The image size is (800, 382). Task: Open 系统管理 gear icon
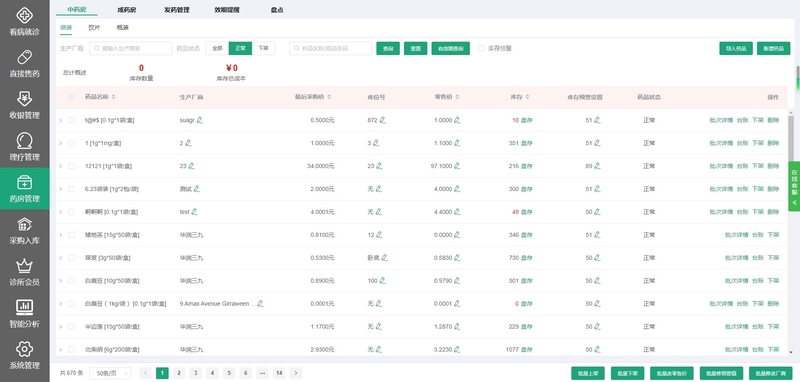pos(24,349)
